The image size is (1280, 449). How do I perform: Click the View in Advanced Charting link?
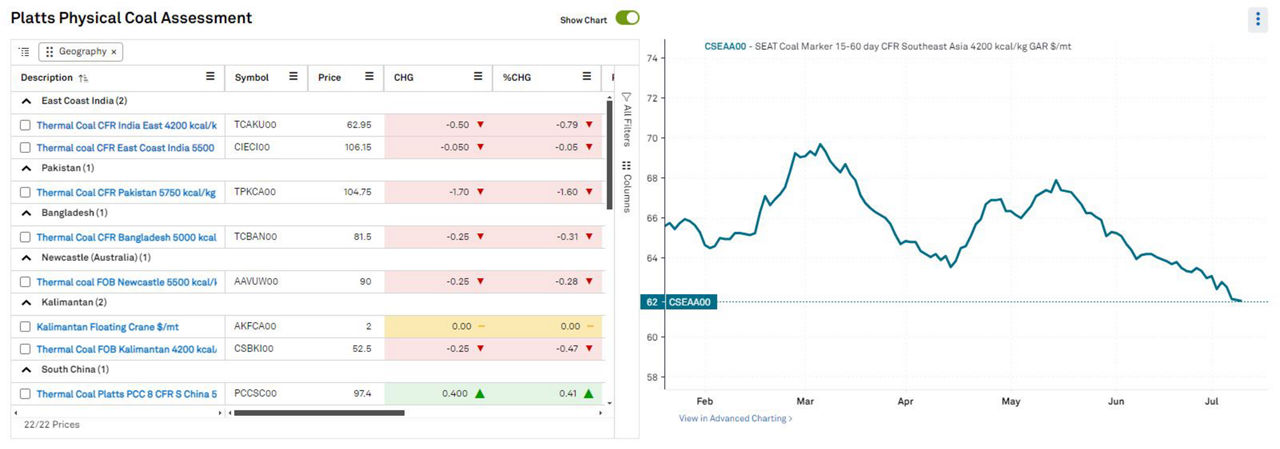(735, 419)
